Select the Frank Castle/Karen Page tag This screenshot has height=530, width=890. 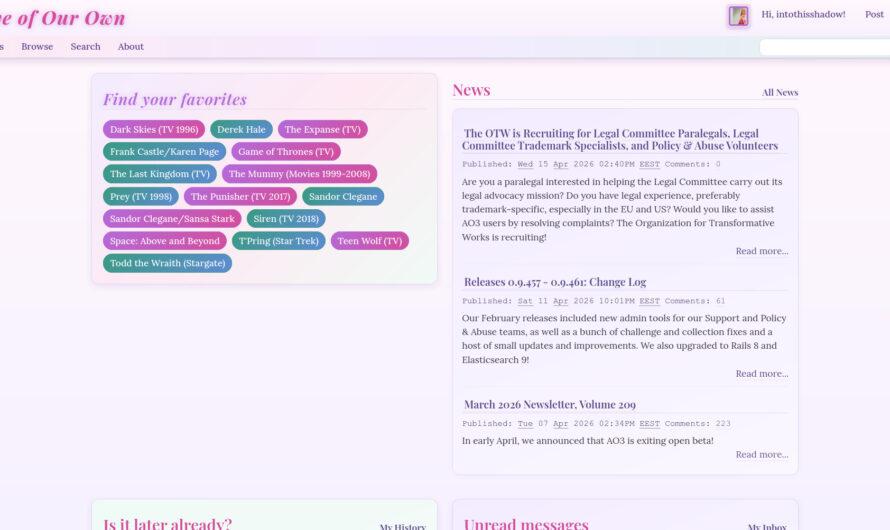(x=165, y=152)
